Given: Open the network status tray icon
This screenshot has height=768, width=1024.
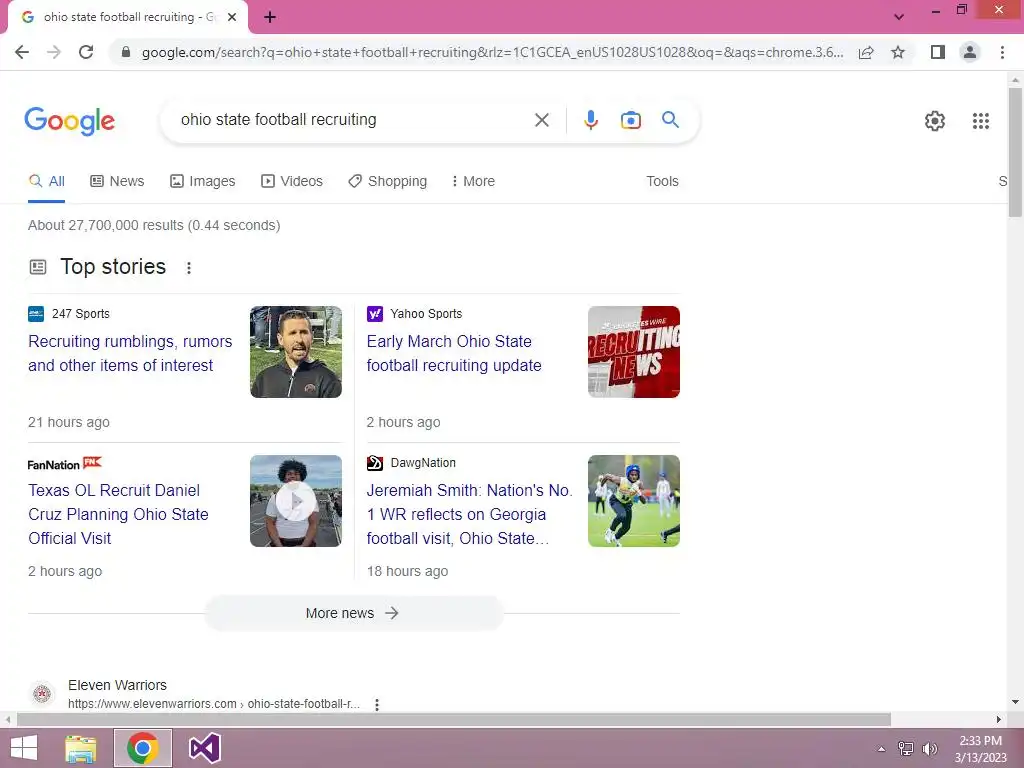Looking at the screenshot, I should [x=906, y=748].
